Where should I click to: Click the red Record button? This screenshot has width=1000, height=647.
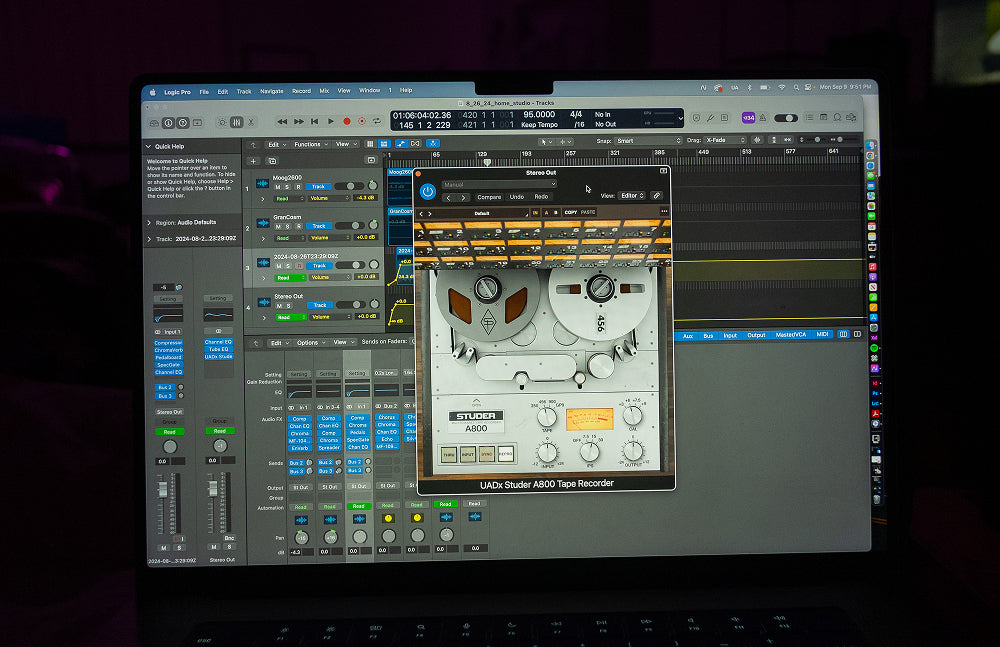[x=346, y=121]
